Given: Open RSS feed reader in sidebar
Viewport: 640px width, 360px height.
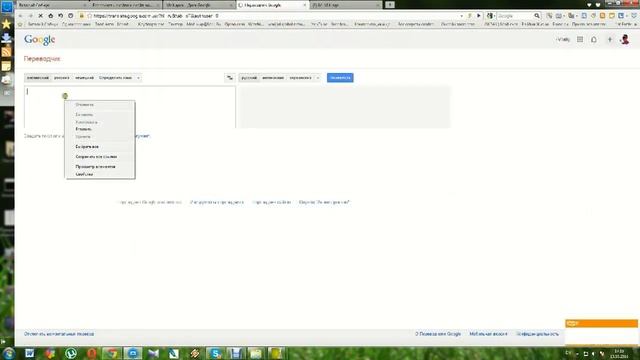Looking at the screenshot, I should point(7,52).
